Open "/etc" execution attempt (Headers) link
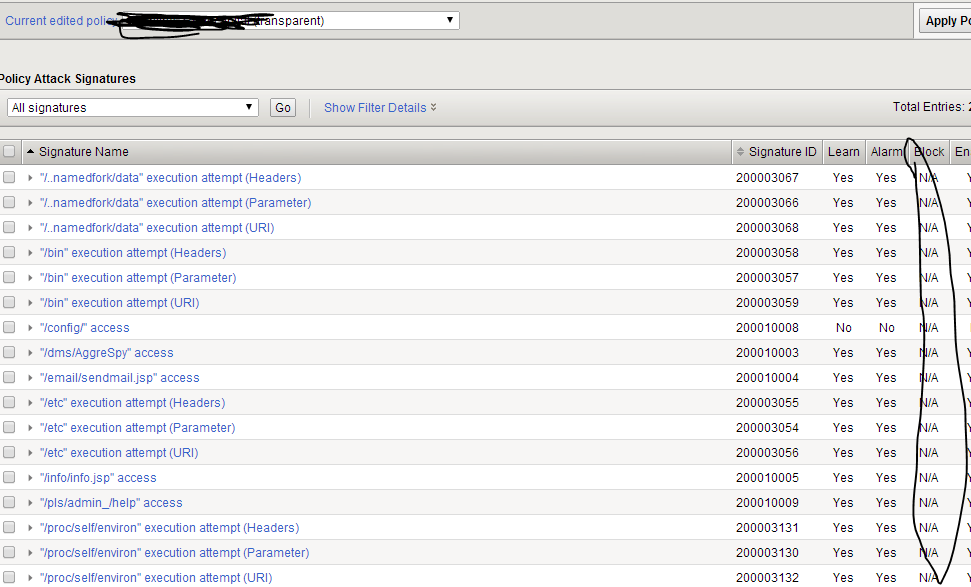 tap(133, 402)
